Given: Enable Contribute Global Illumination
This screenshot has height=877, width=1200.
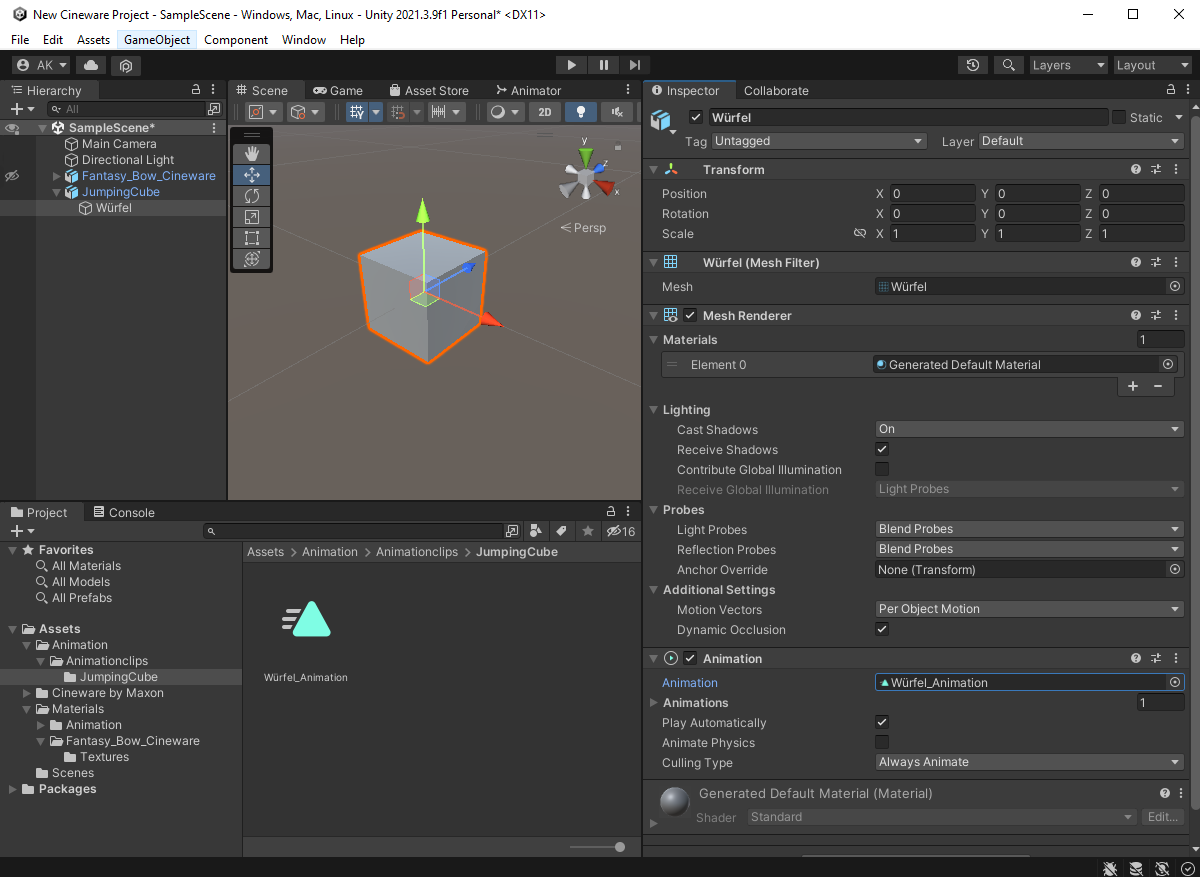Looking at the screenshot, I should point(882,470).
